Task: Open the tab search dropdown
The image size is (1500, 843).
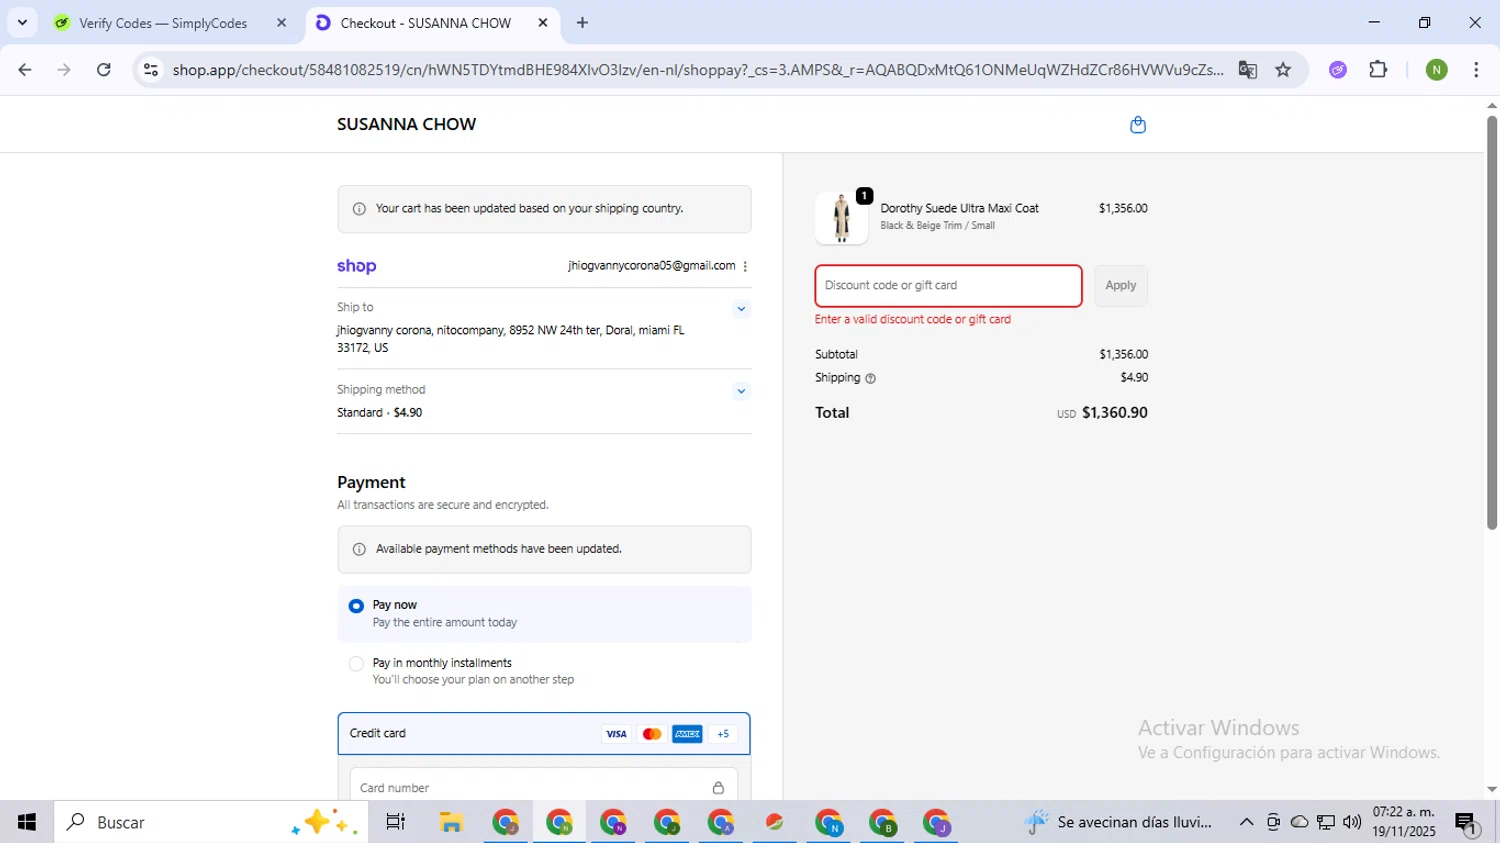Action: tap(22, 23)
